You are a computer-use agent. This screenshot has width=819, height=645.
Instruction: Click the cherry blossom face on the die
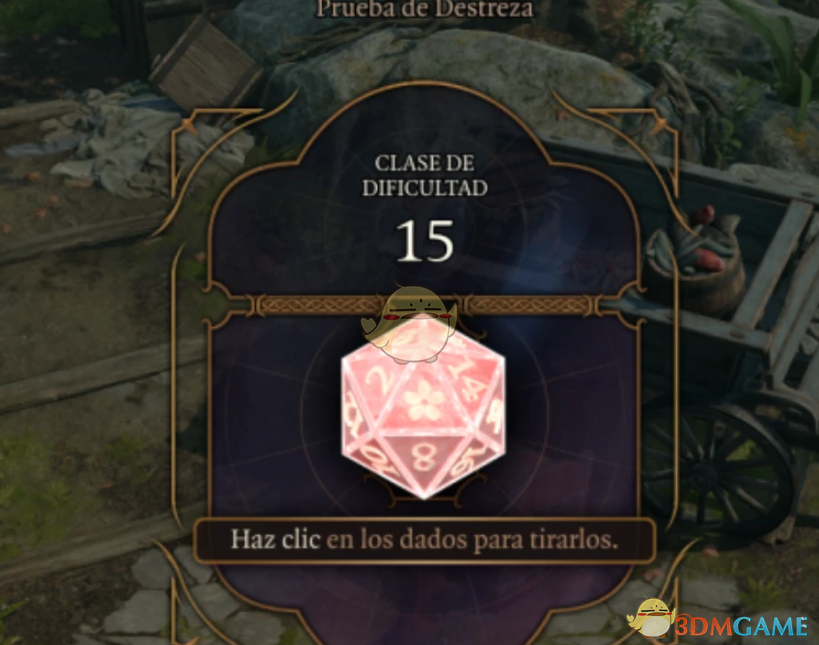(x=424, y=402)
